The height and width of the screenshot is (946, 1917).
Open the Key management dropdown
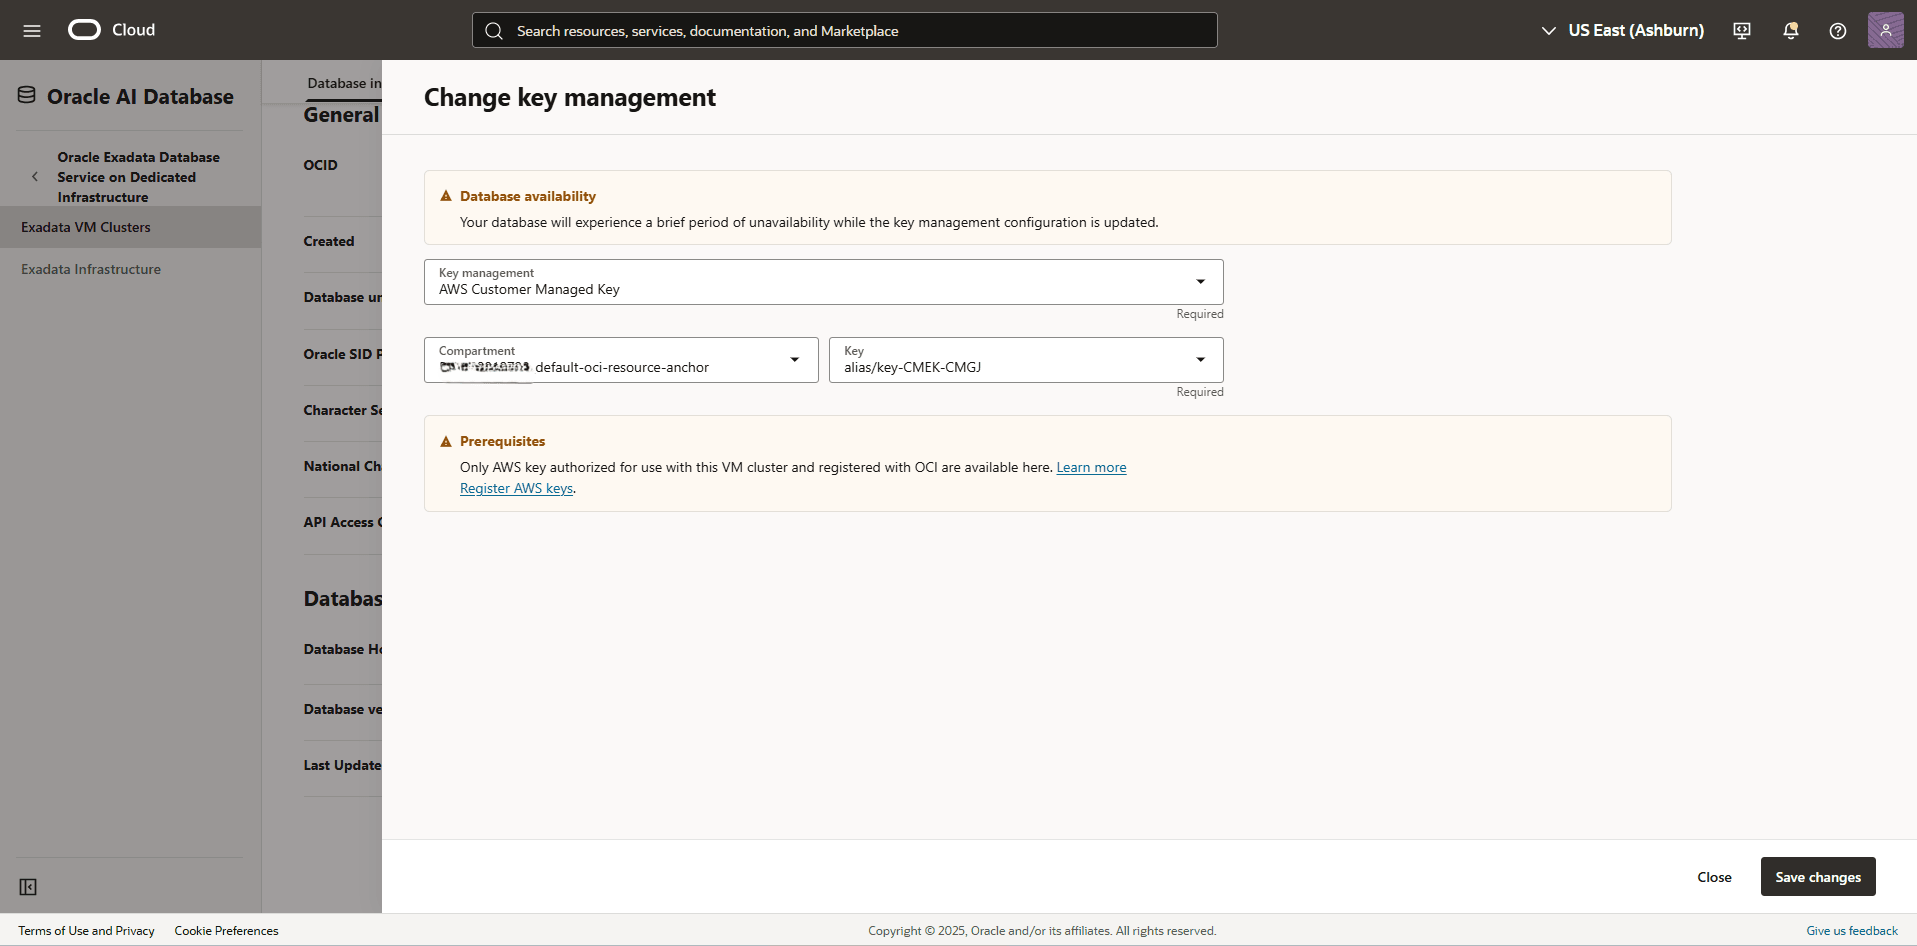pos(1199,281)
